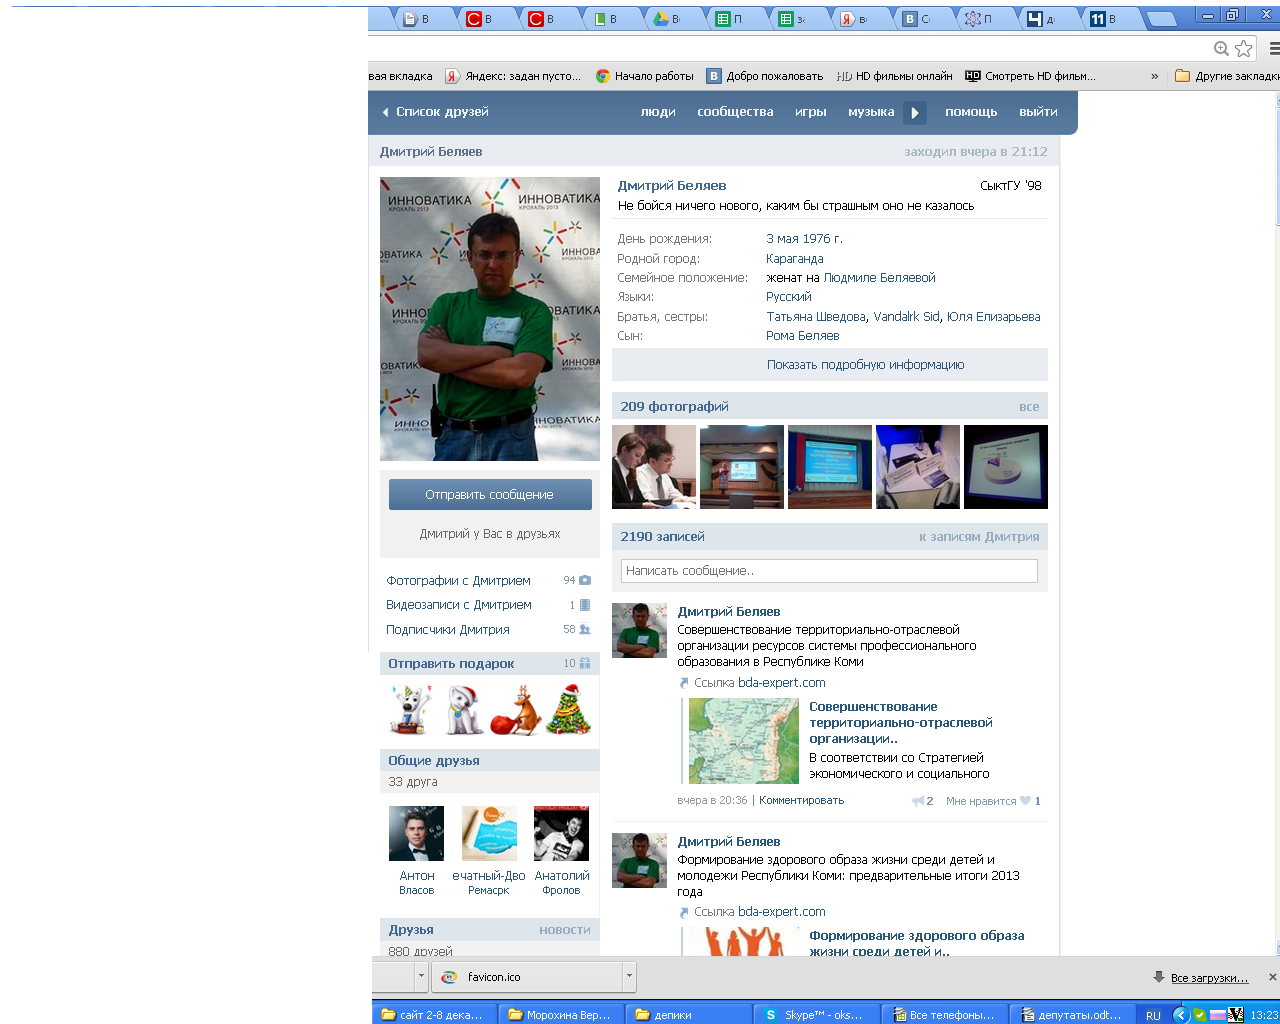Open the 'люди' item in VK header
Screen dimensions: 1280x1024
pyautogui.click(x=658, y=112)
